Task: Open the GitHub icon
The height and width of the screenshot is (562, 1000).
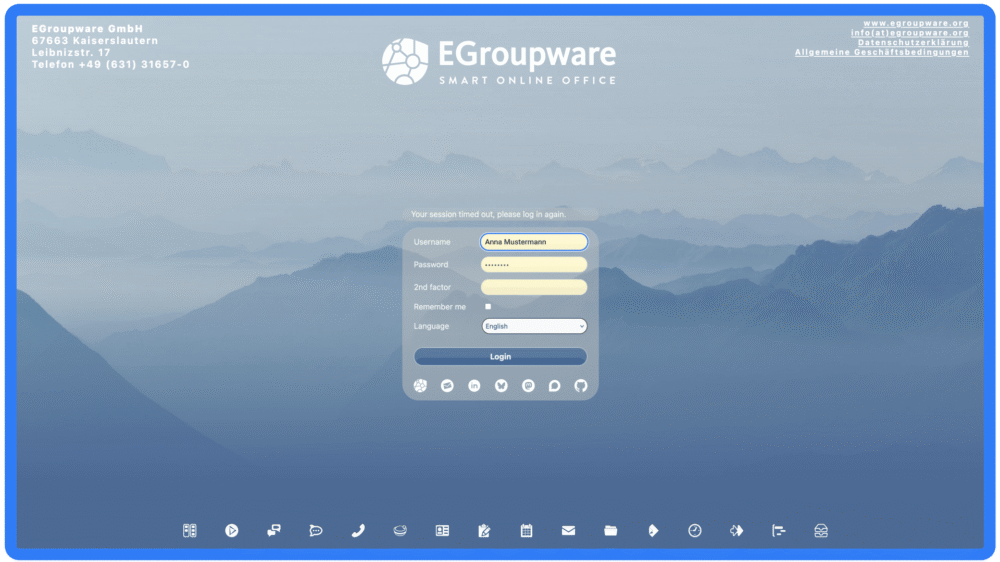Action: click(x=580, y=385)
